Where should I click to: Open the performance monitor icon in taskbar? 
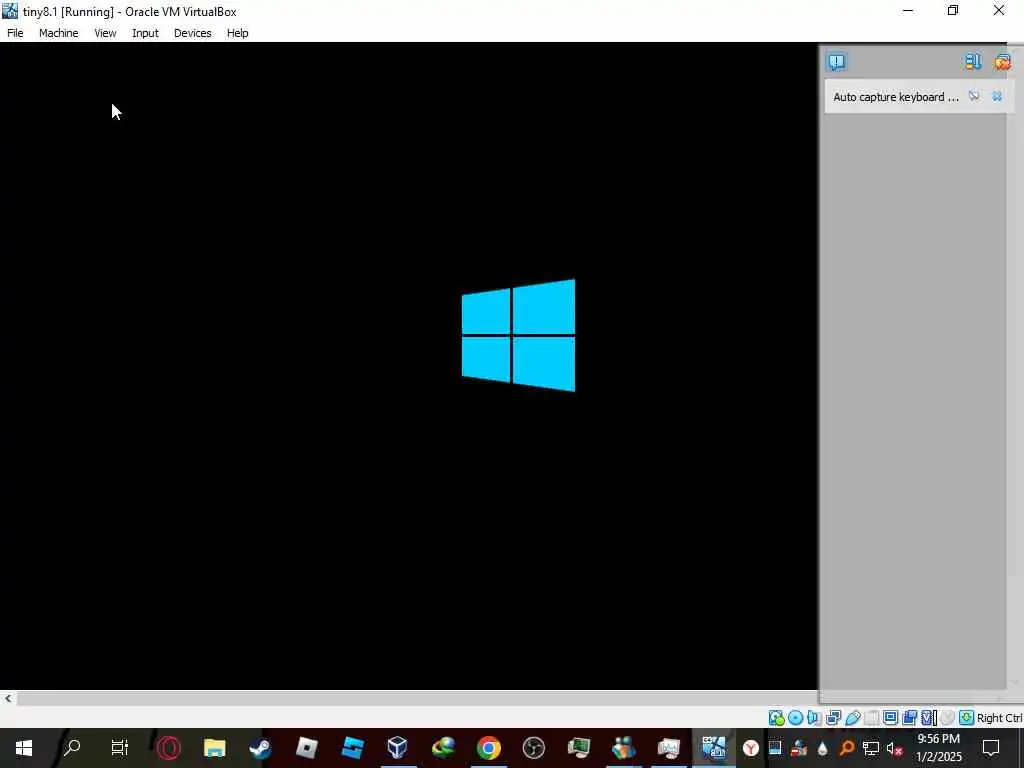pyautogui.click(x=669, y=748)
